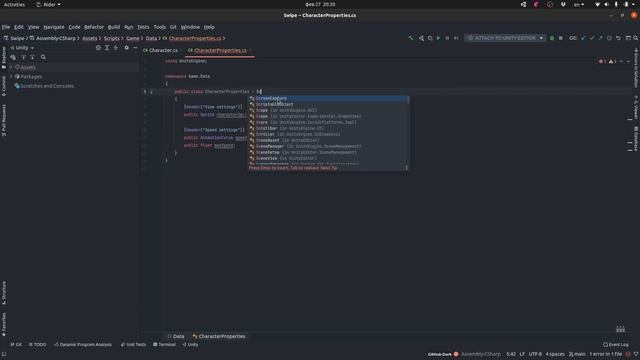
Task: Open the Navigate menu
Action: tap(54, 27)
